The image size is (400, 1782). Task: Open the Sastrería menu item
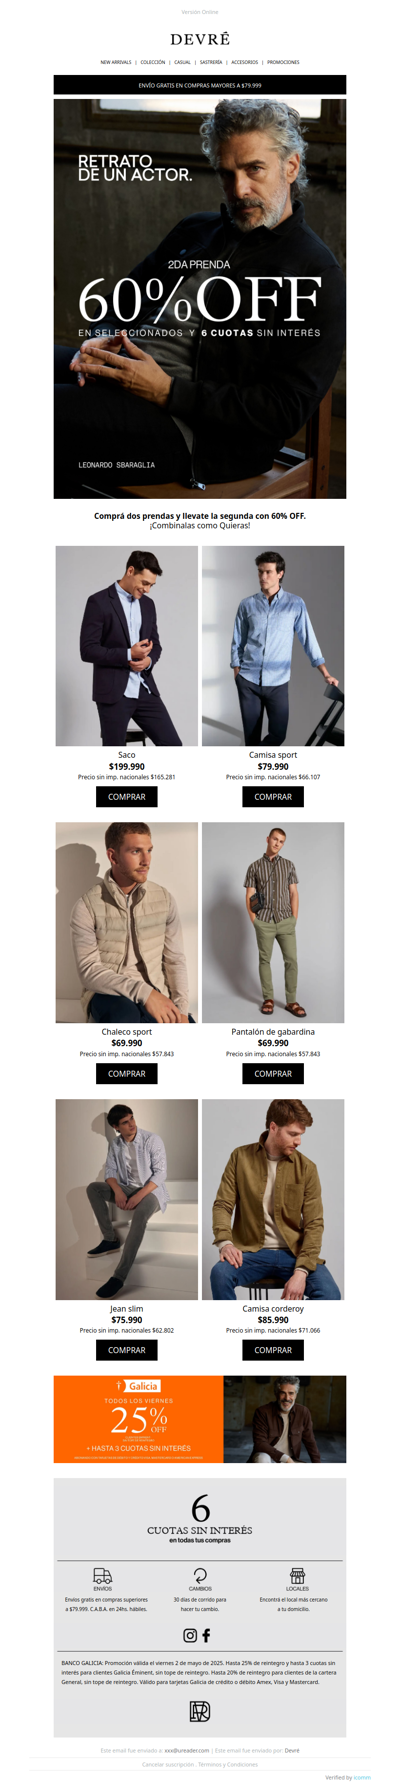(211, 62)
